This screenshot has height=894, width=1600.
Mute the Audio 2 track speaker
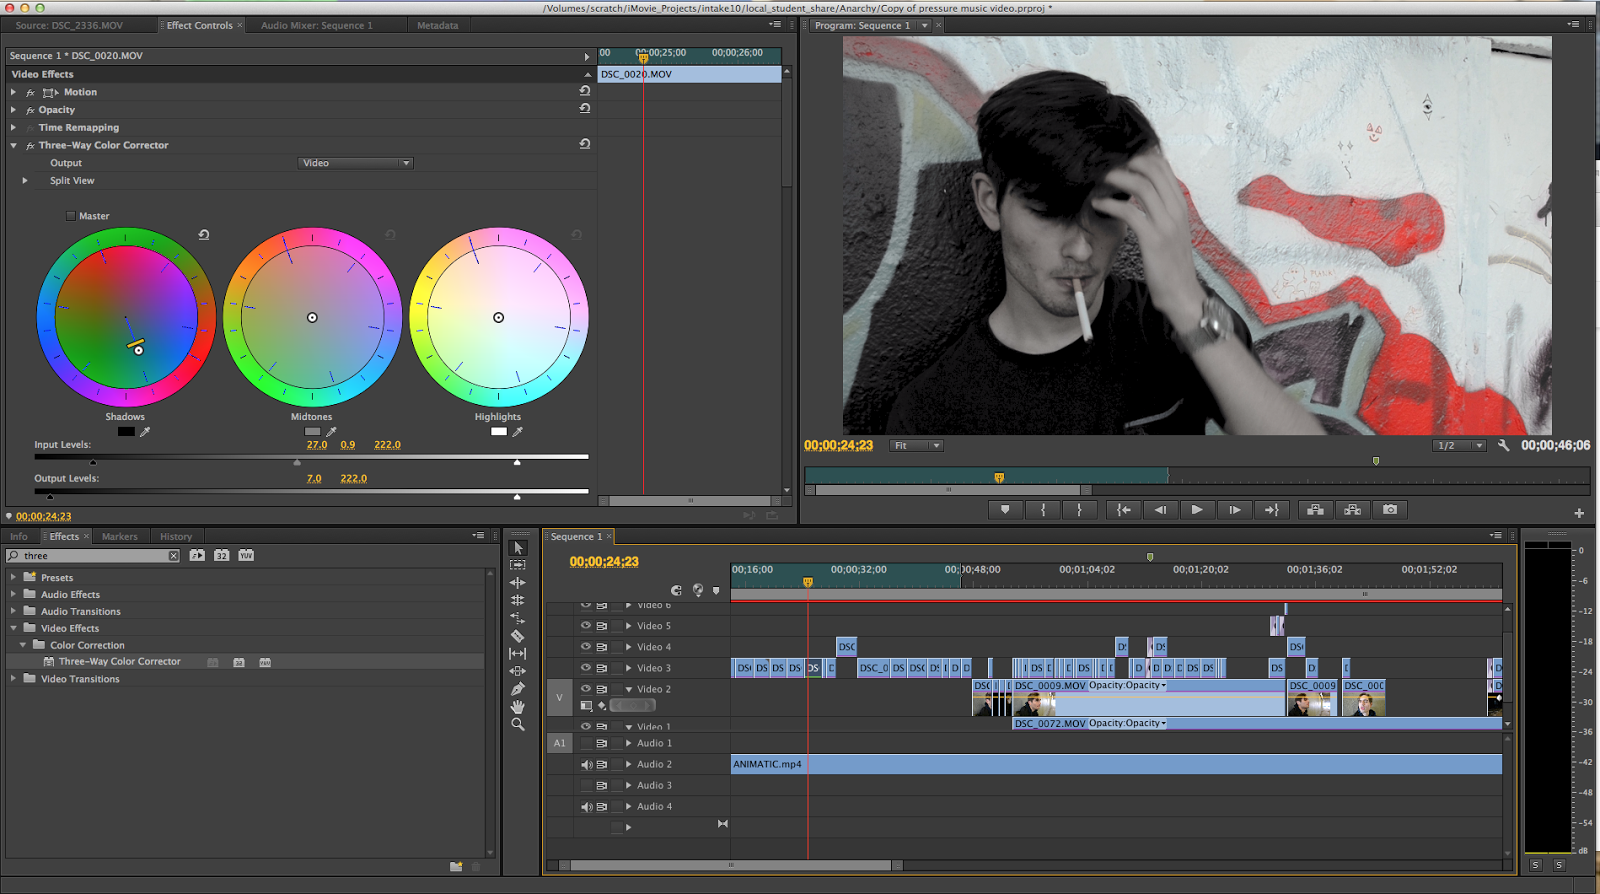point(586,765)
